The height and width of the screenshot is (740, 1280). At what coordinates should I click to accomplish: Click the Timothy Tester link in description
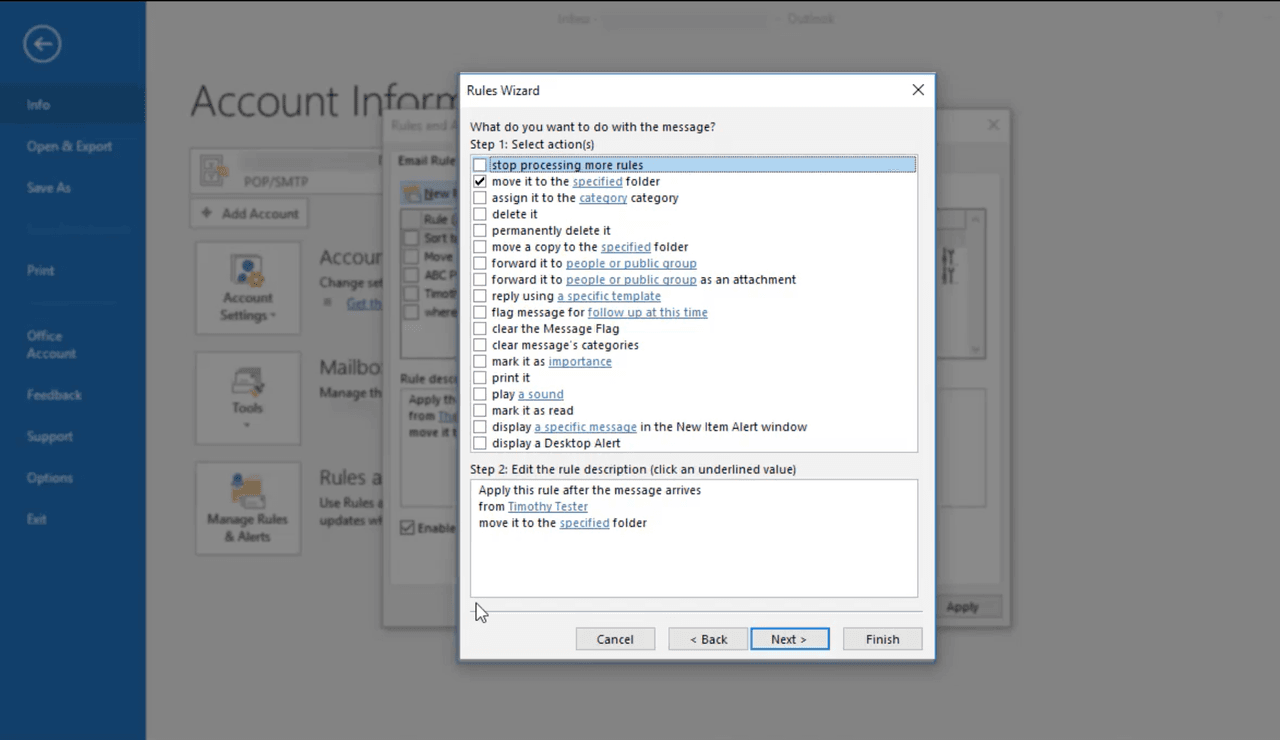(x=547, y=507)
